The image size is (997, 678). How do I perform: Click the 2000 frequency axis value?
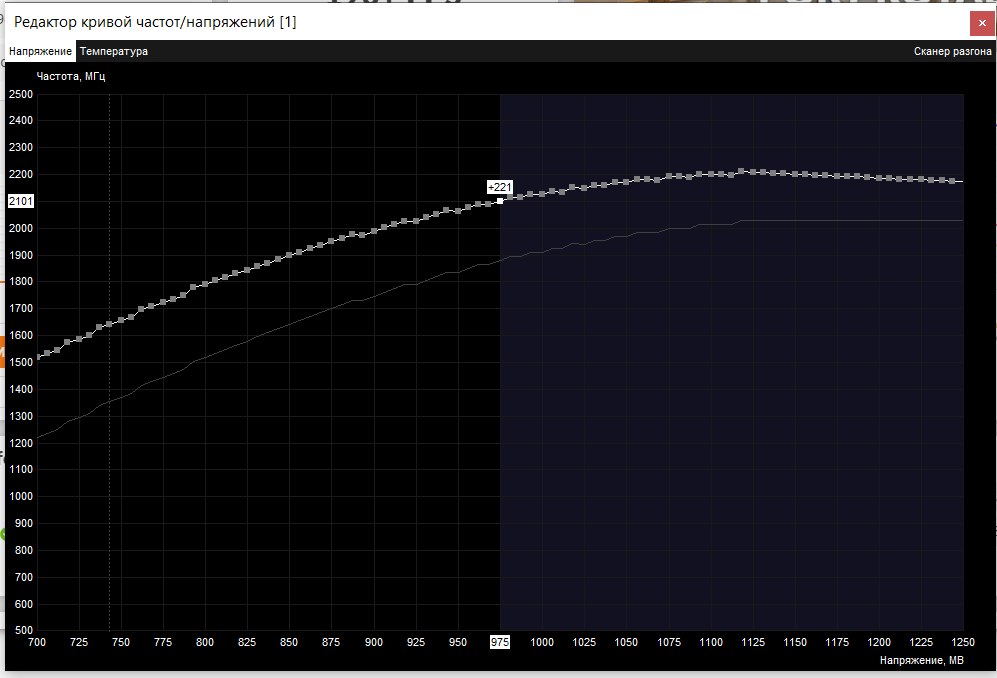pos(20,228)
